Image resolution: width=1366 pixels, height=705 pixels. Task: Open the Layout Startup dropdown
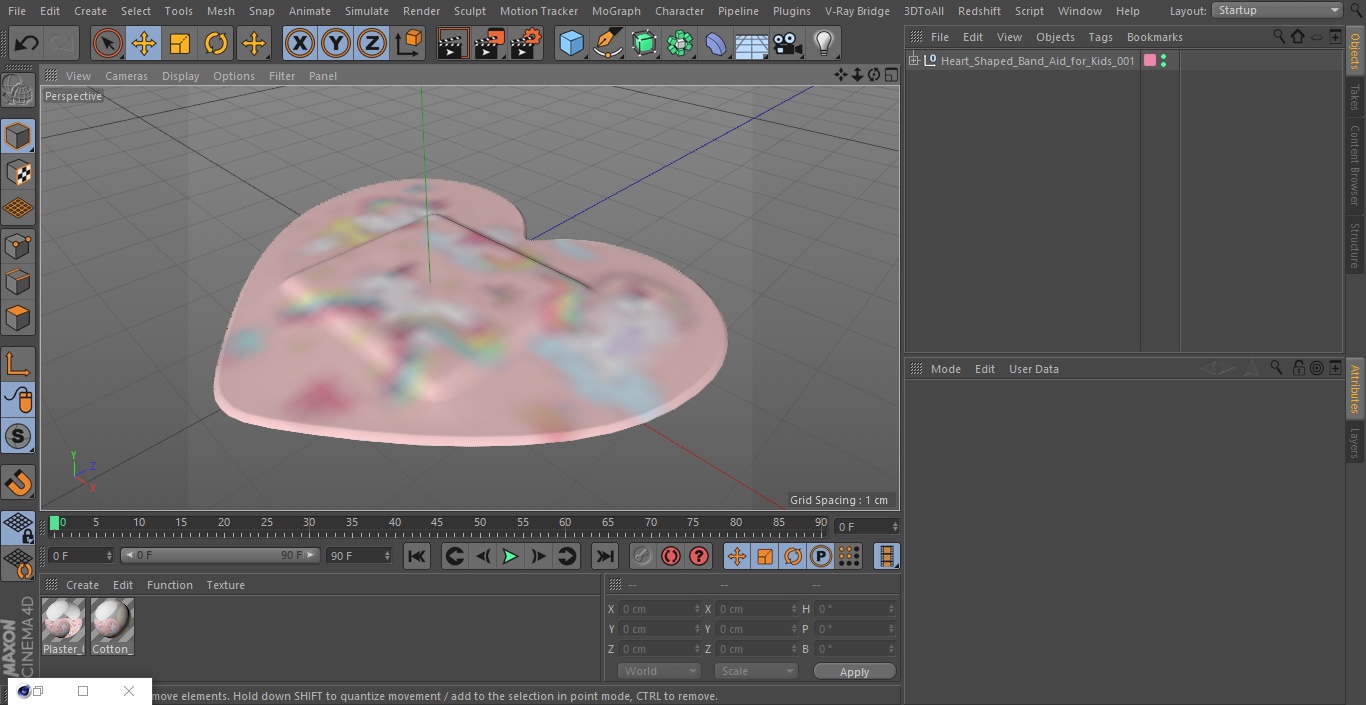pos(1277,10)
